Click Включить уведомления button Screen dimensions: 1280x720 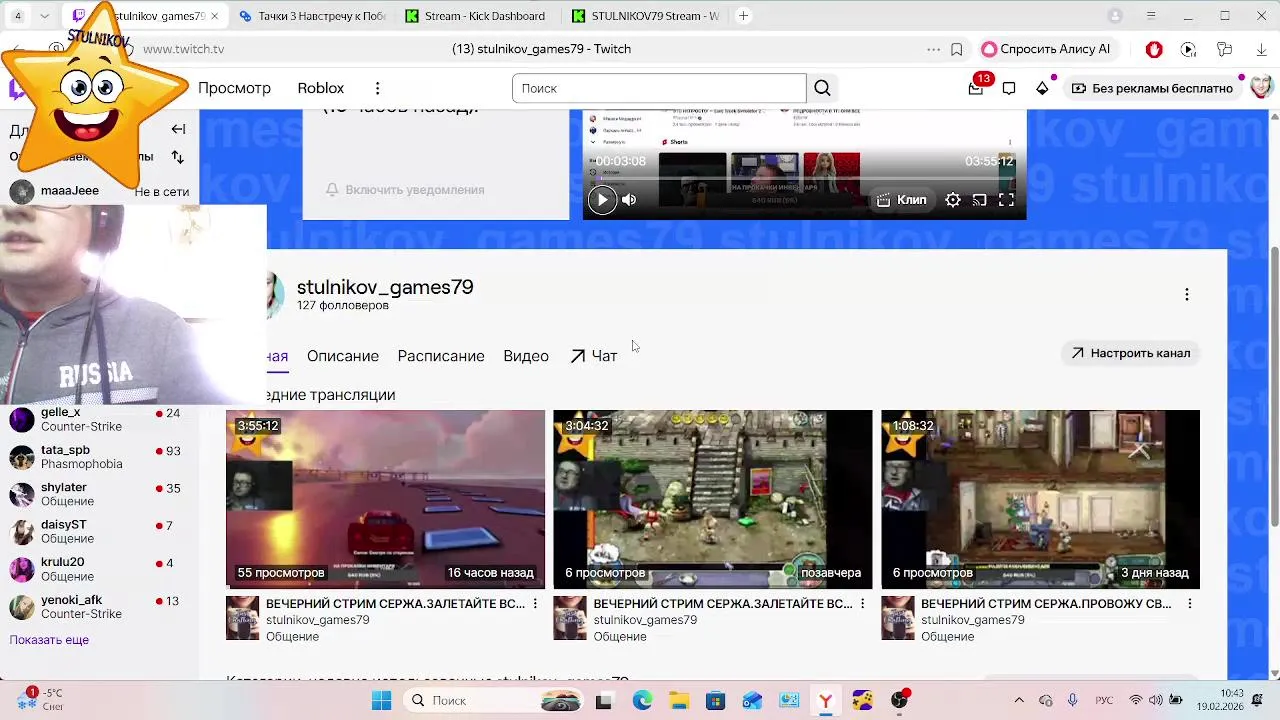(405, 190)
